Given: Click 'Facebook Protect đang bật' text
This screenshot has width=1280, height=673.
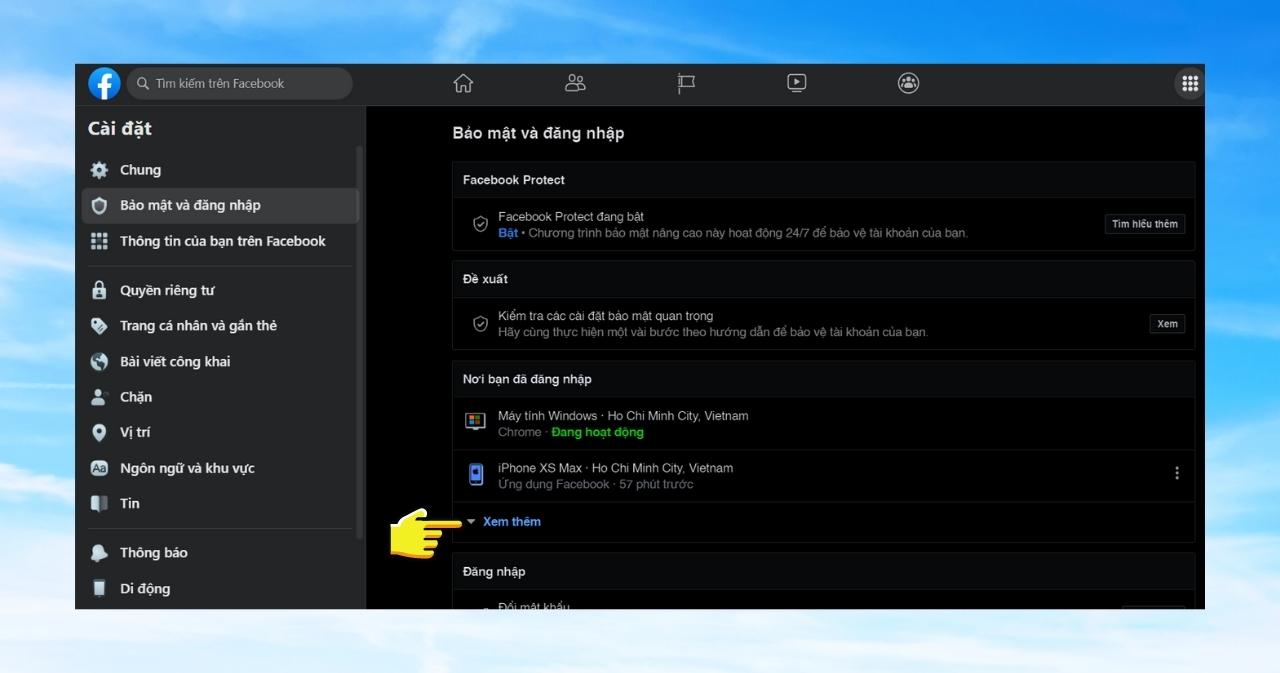Looking at the screenshot, I should [571, 217].
